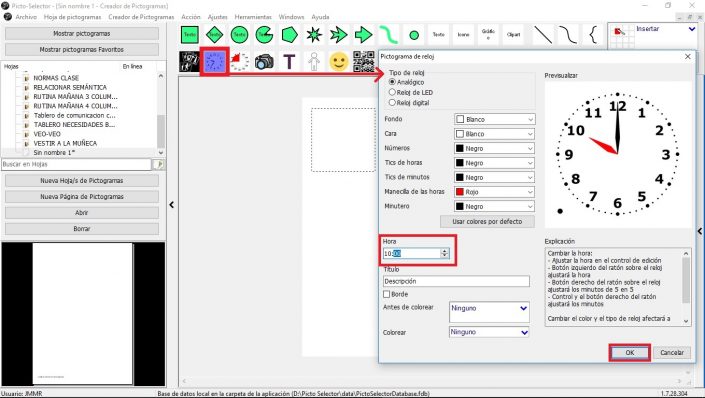Click Usar colores por defecto button

point(487,221)
